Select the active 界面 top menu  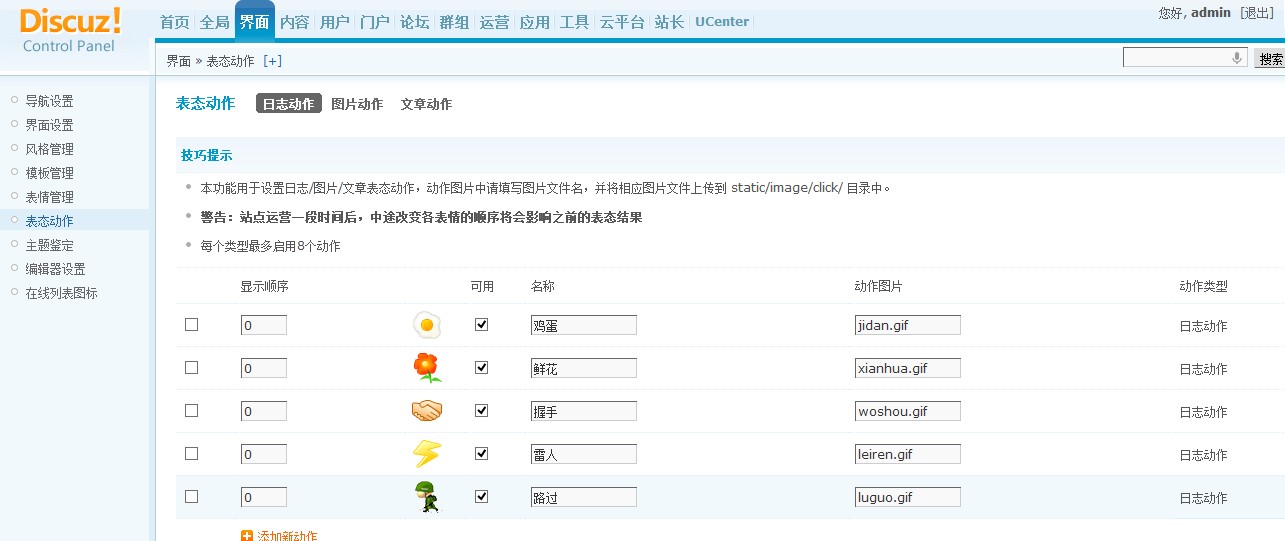click(255, 22)
